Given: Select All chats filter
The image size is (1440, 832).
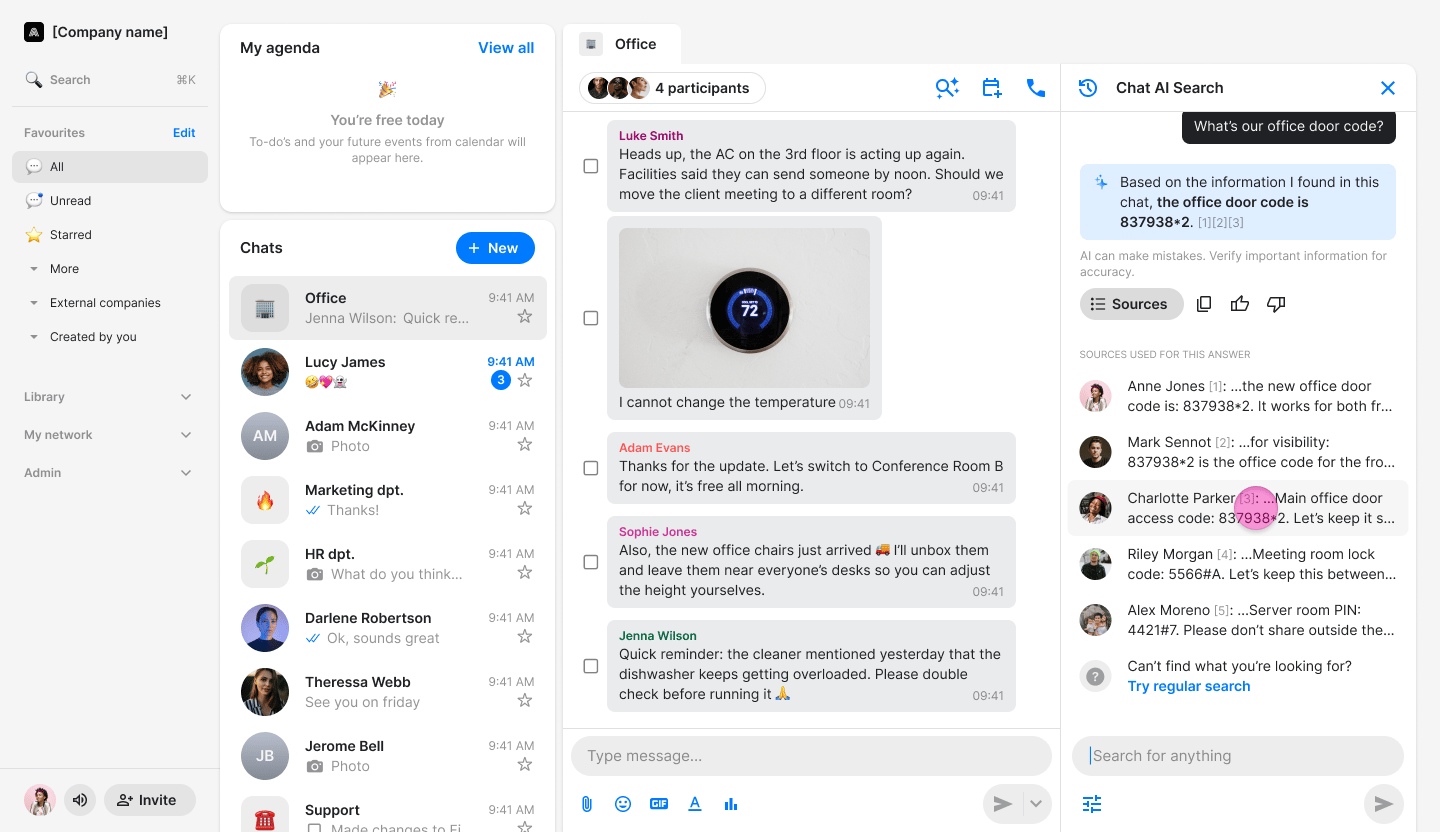Looking at the screenshot, I should 110,167.
